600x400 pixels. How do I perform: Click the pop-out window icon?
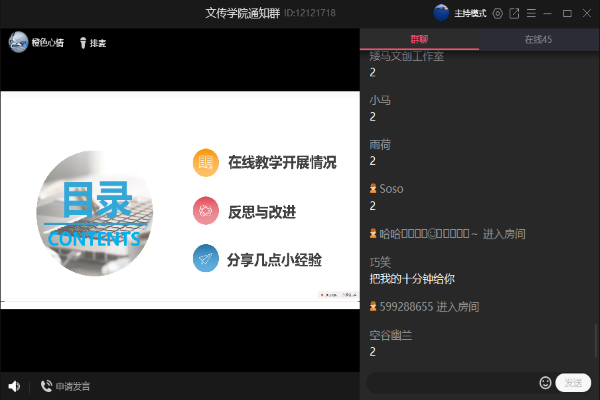tap(514, 13)
